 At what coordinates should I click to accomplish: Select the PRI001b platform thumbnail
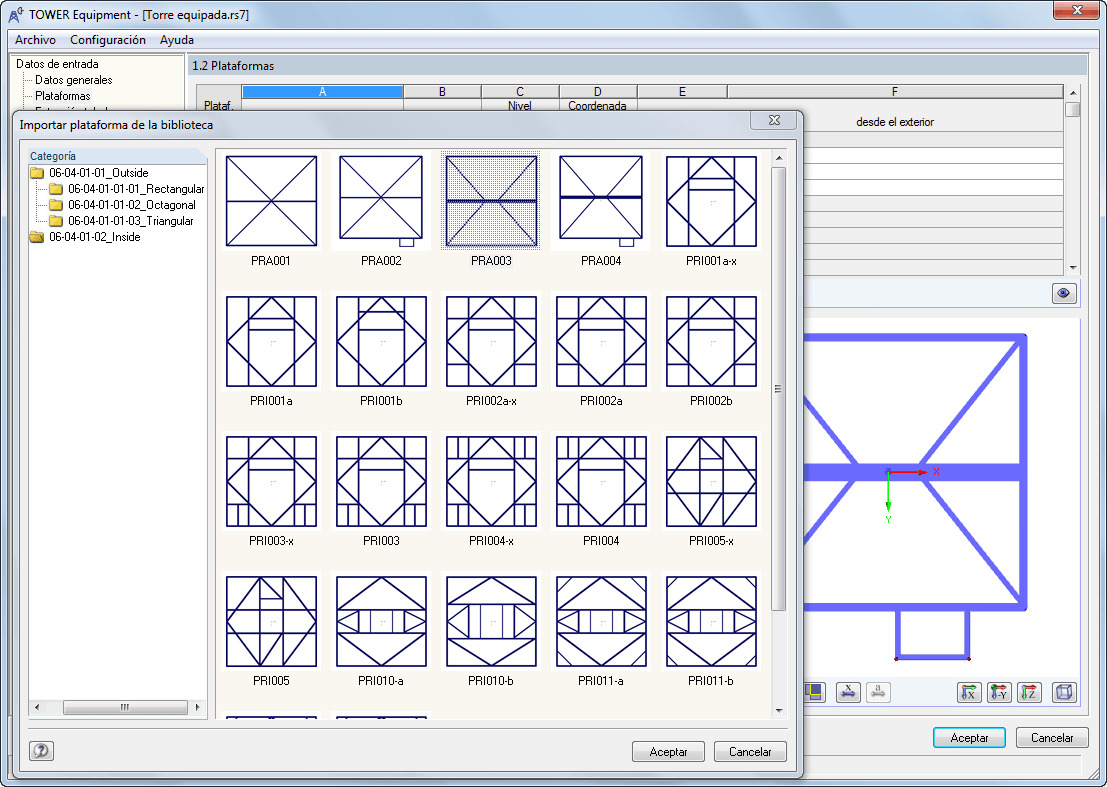tap(381, 342)
